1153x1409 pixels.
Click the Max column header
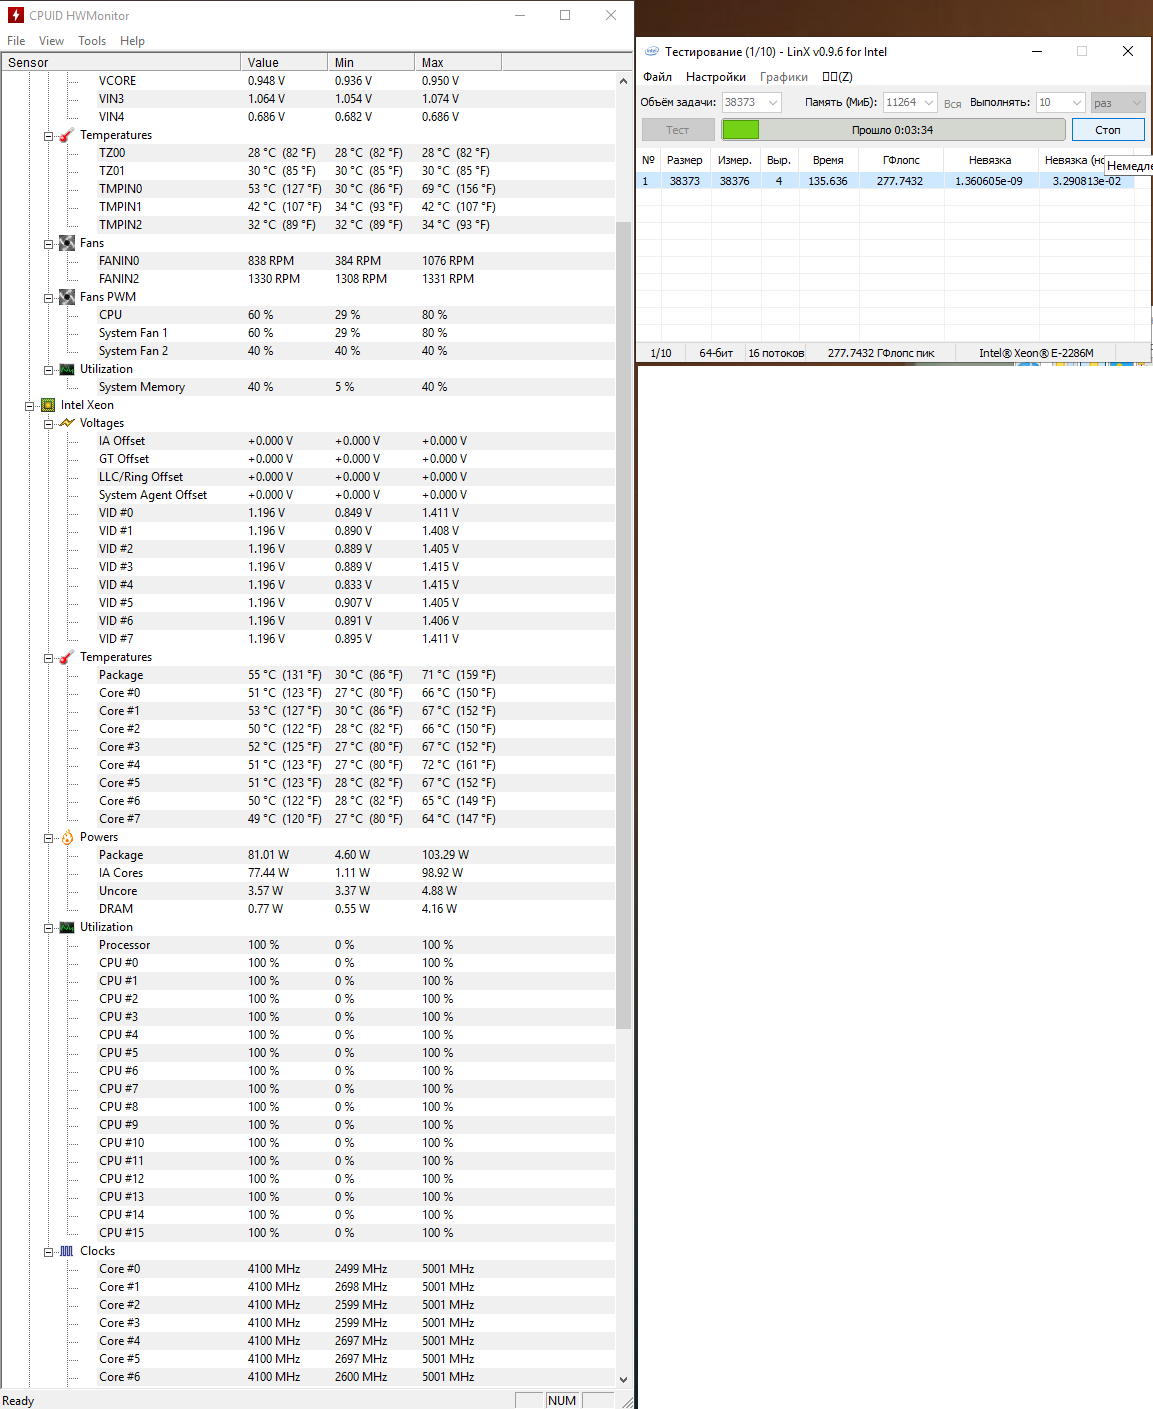(x=457, y=62)
